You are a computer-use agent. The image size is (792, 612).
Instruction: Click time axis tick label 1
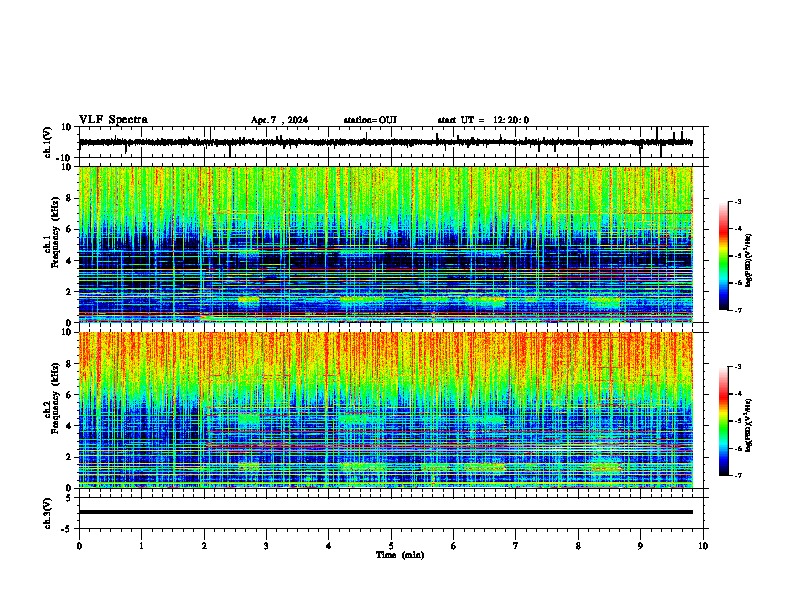(141, 546)
